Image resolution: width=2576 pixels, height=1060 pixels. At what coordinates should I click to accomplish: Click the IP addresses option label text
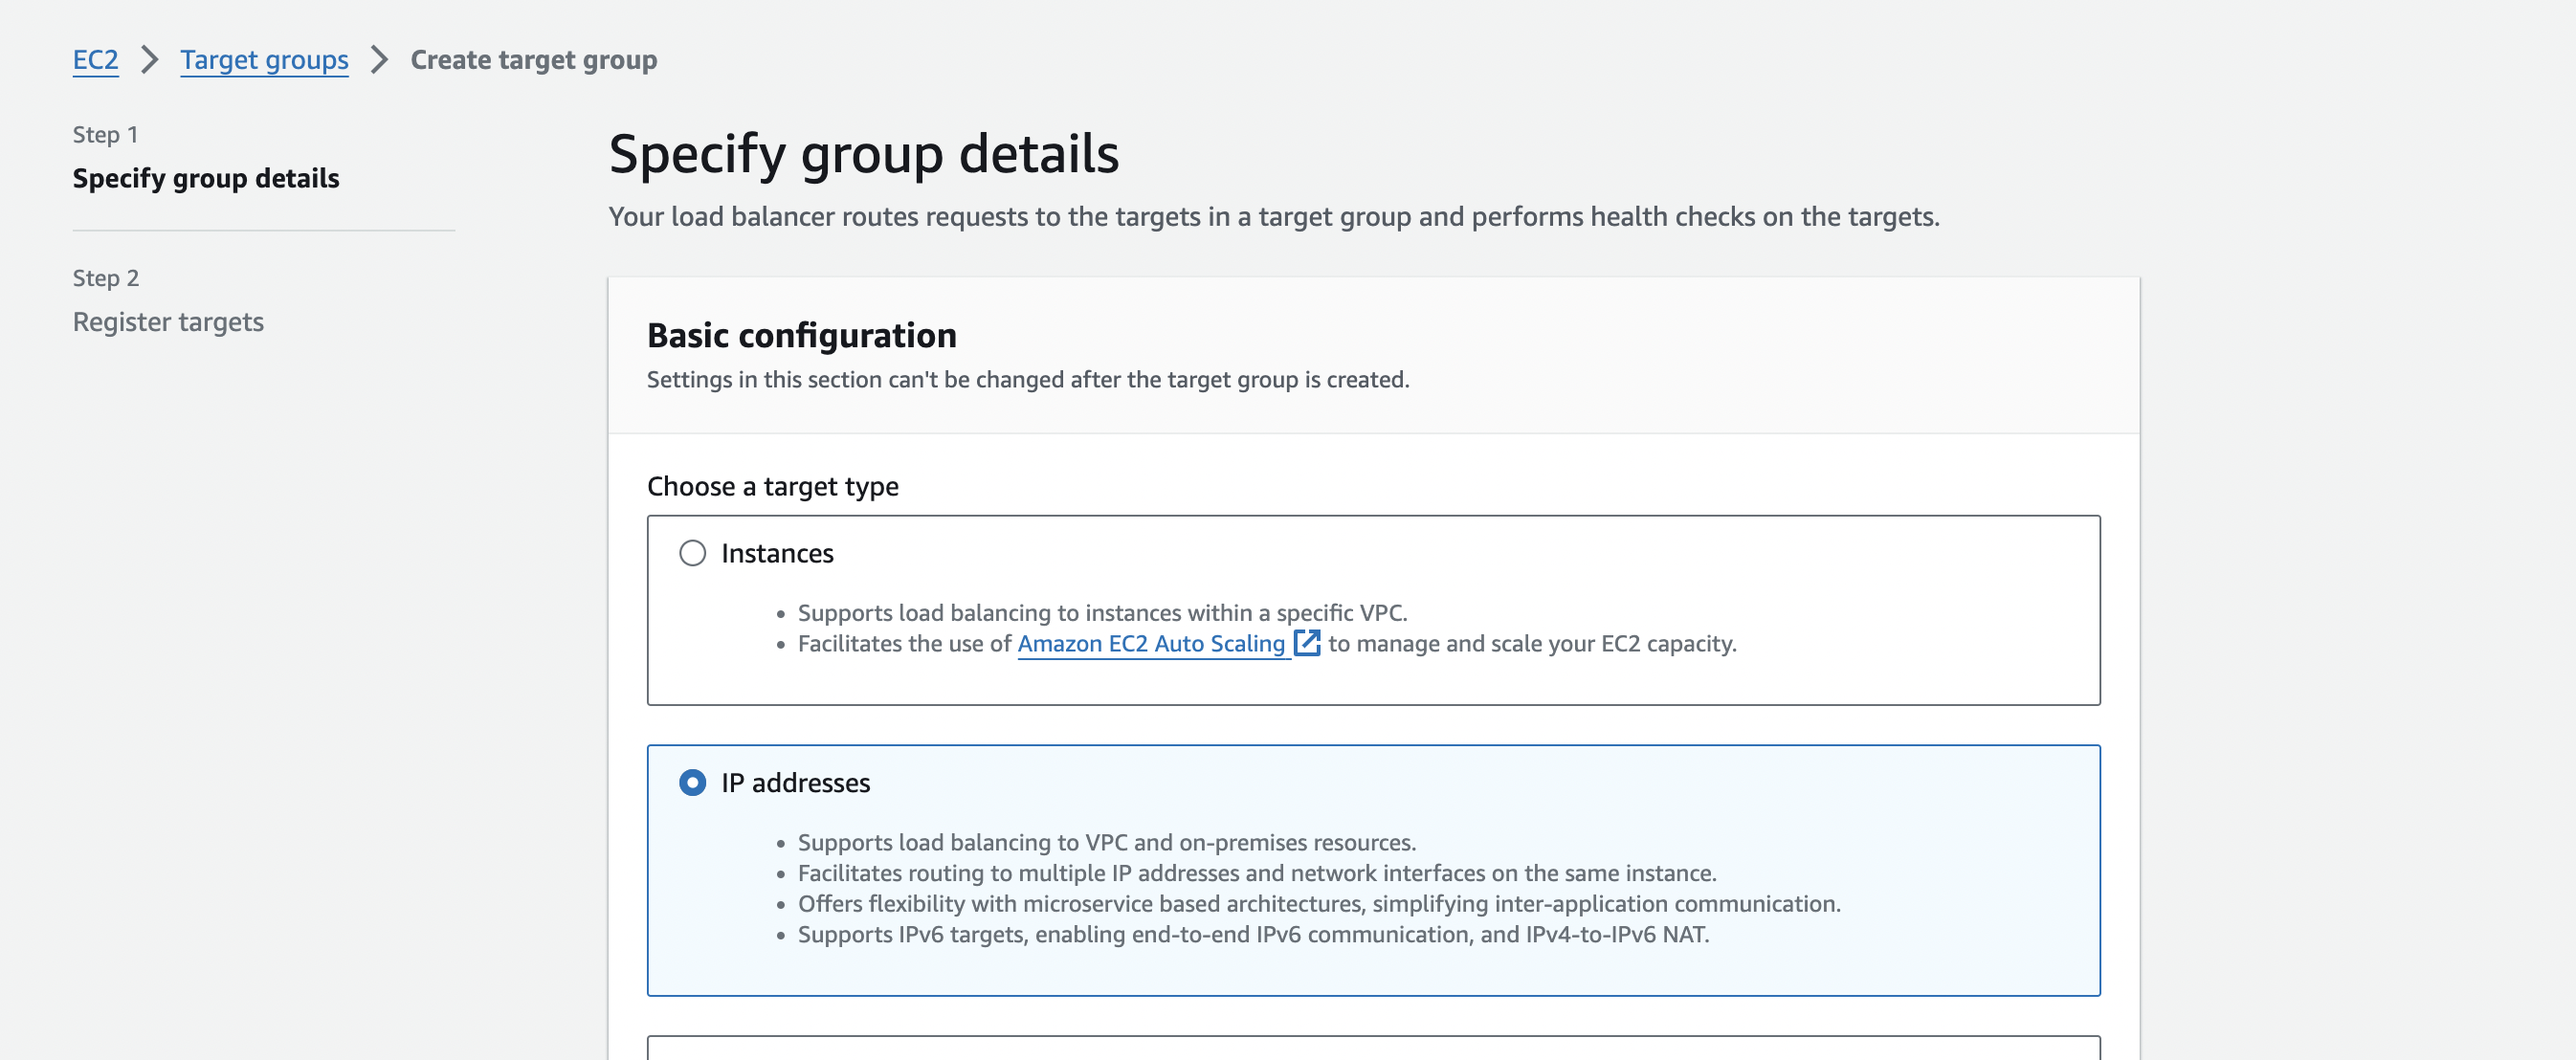coord(795,782)
